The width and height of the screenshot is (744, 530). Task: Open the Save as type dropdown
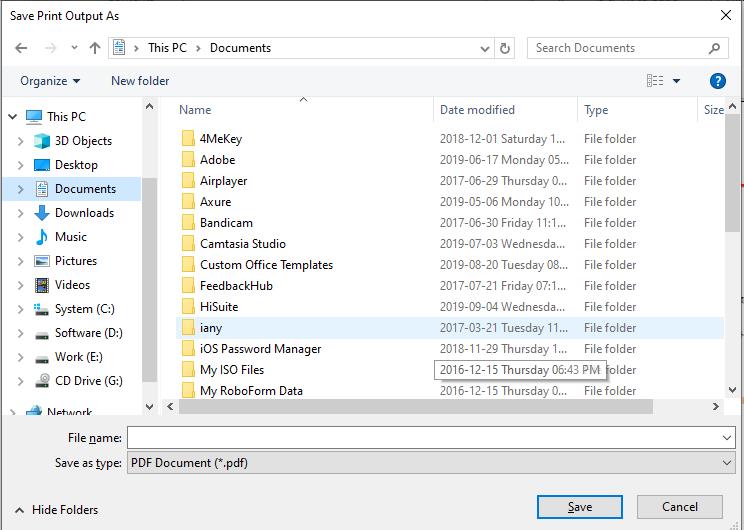coord(430,463)
